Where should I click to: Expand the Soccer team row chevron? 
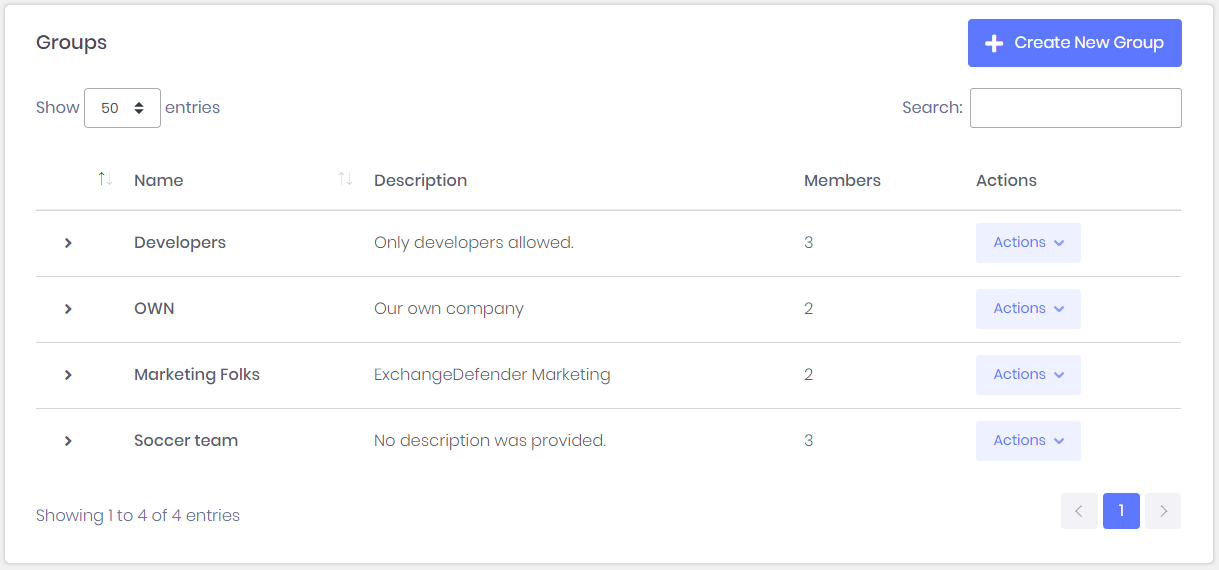68,441
